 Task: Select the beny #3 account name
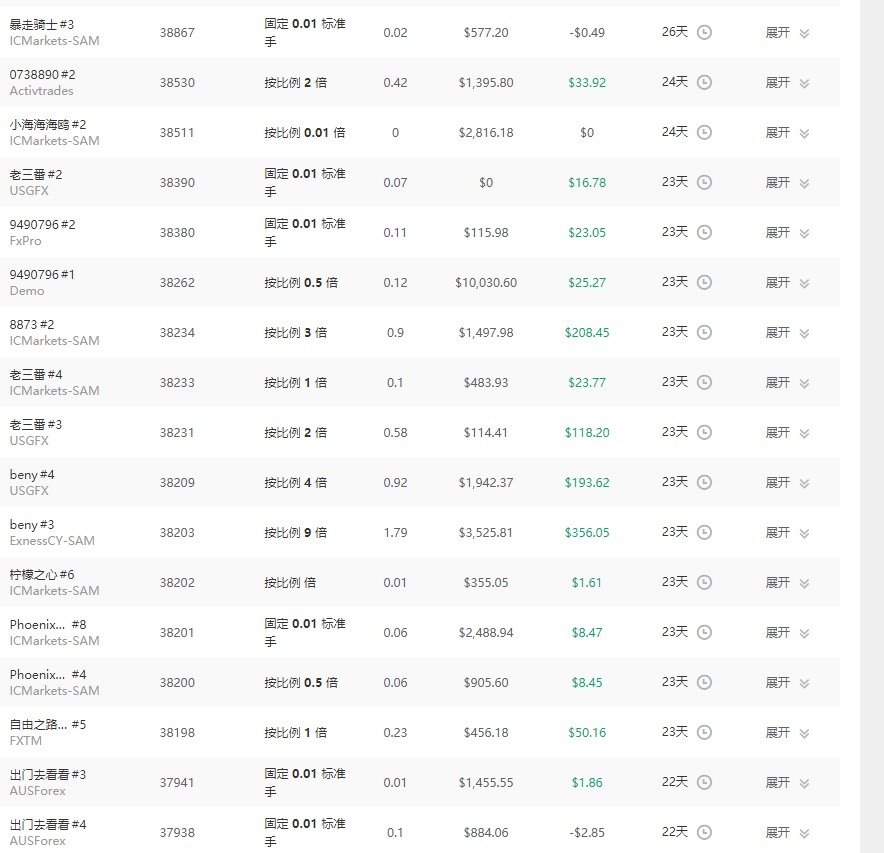coord(32,525)
